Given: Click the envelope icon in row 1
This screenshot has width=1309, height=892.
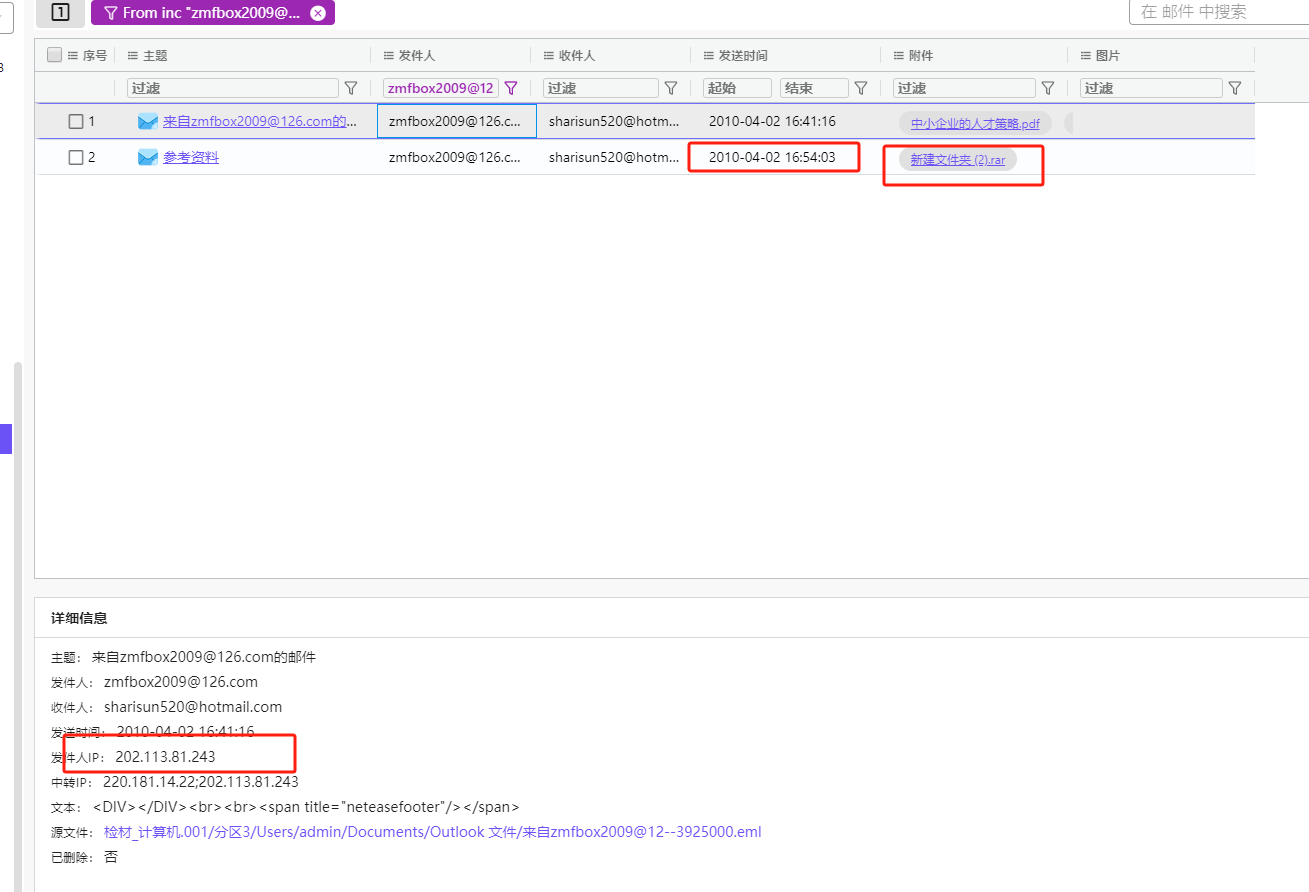Looking at the screenshot, I should [148, 122].
